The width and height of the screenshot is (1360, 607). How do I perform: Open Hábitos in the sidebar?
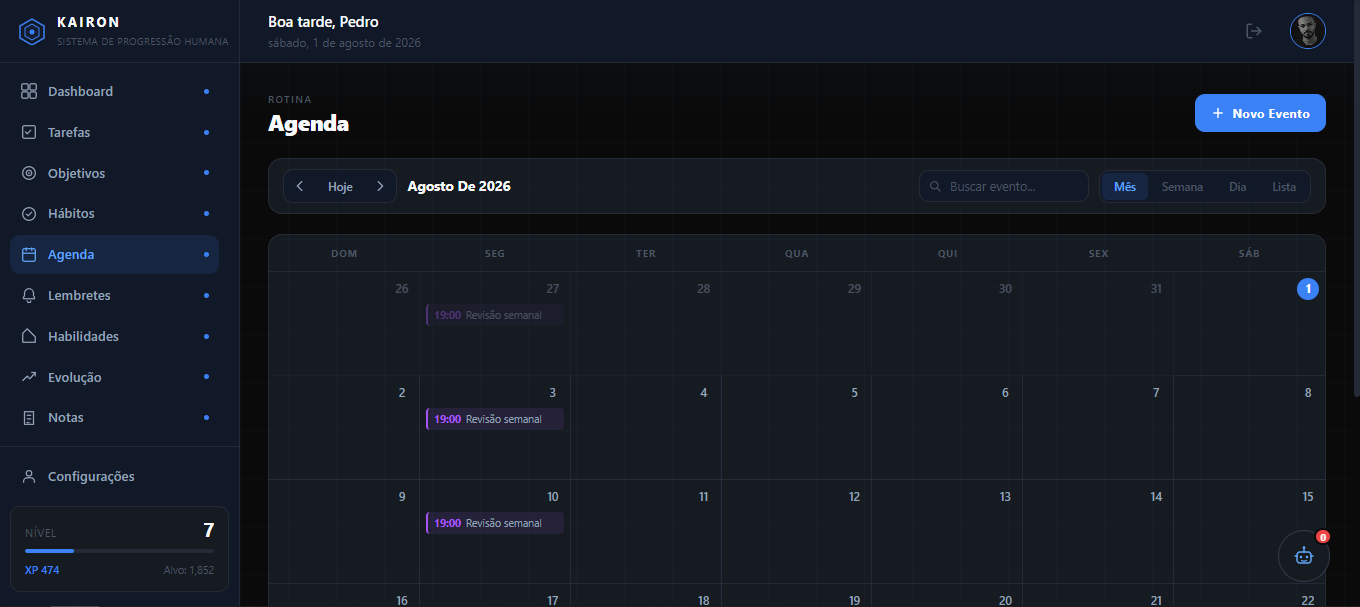(x=114, y=214)
